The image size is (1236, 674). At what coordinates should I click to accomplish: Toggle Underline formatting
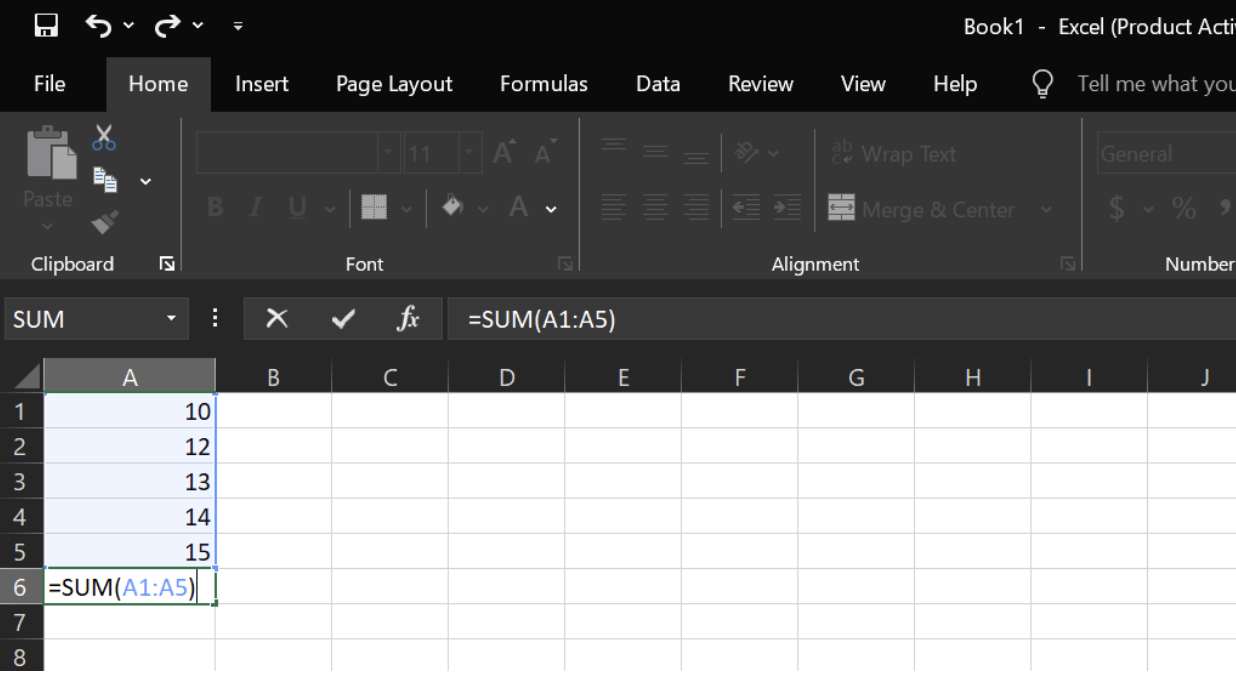(x=297, y=209)
